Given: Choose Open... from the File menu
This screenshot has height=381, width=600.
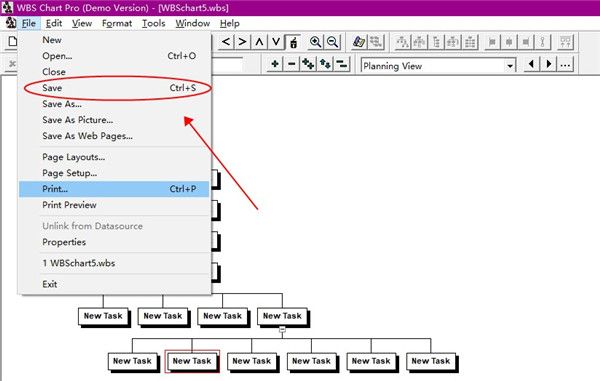Looking at the screenshot, I should (114, 56).
